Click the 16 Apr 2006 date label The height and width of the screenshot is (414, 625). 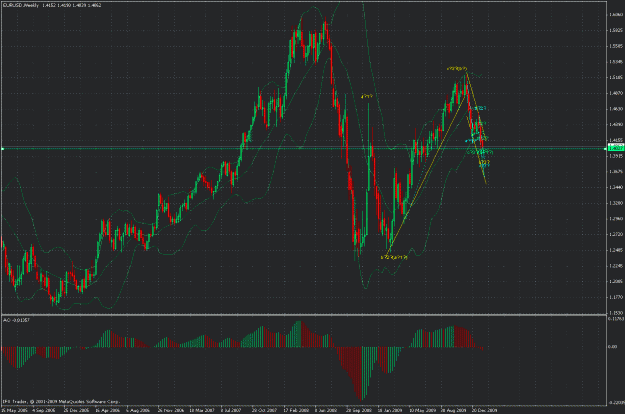coord(107,410)
